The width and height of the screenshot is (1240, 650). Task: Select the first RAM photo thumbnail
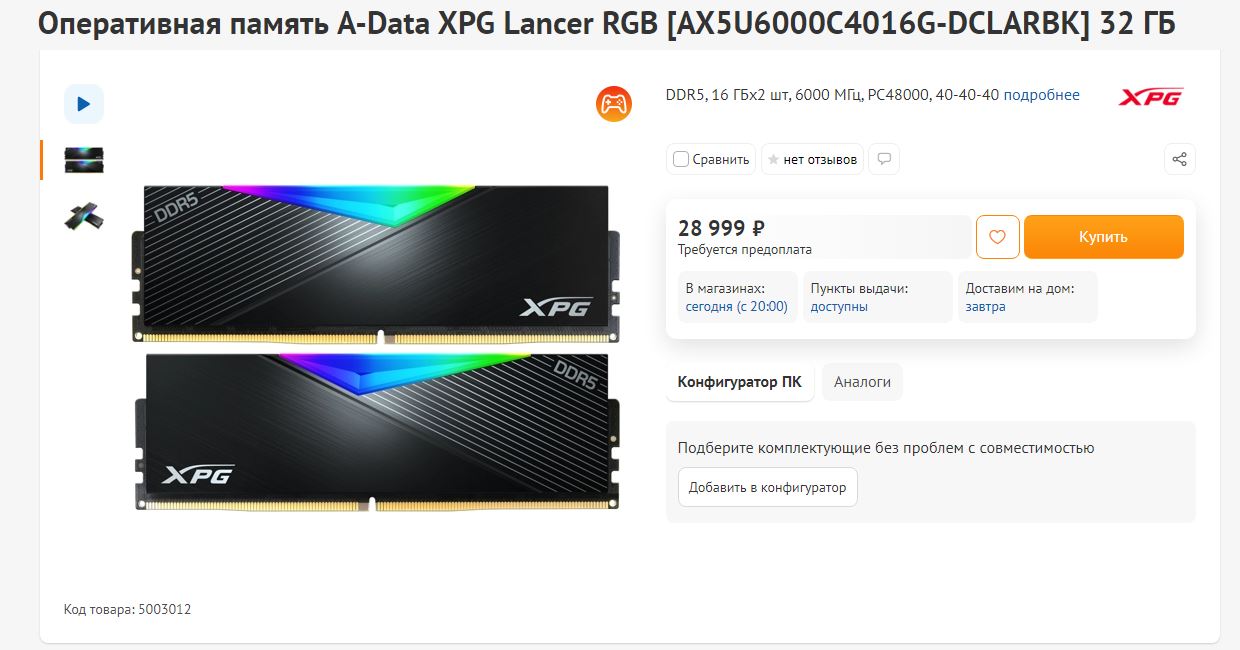tap(84, 160)
